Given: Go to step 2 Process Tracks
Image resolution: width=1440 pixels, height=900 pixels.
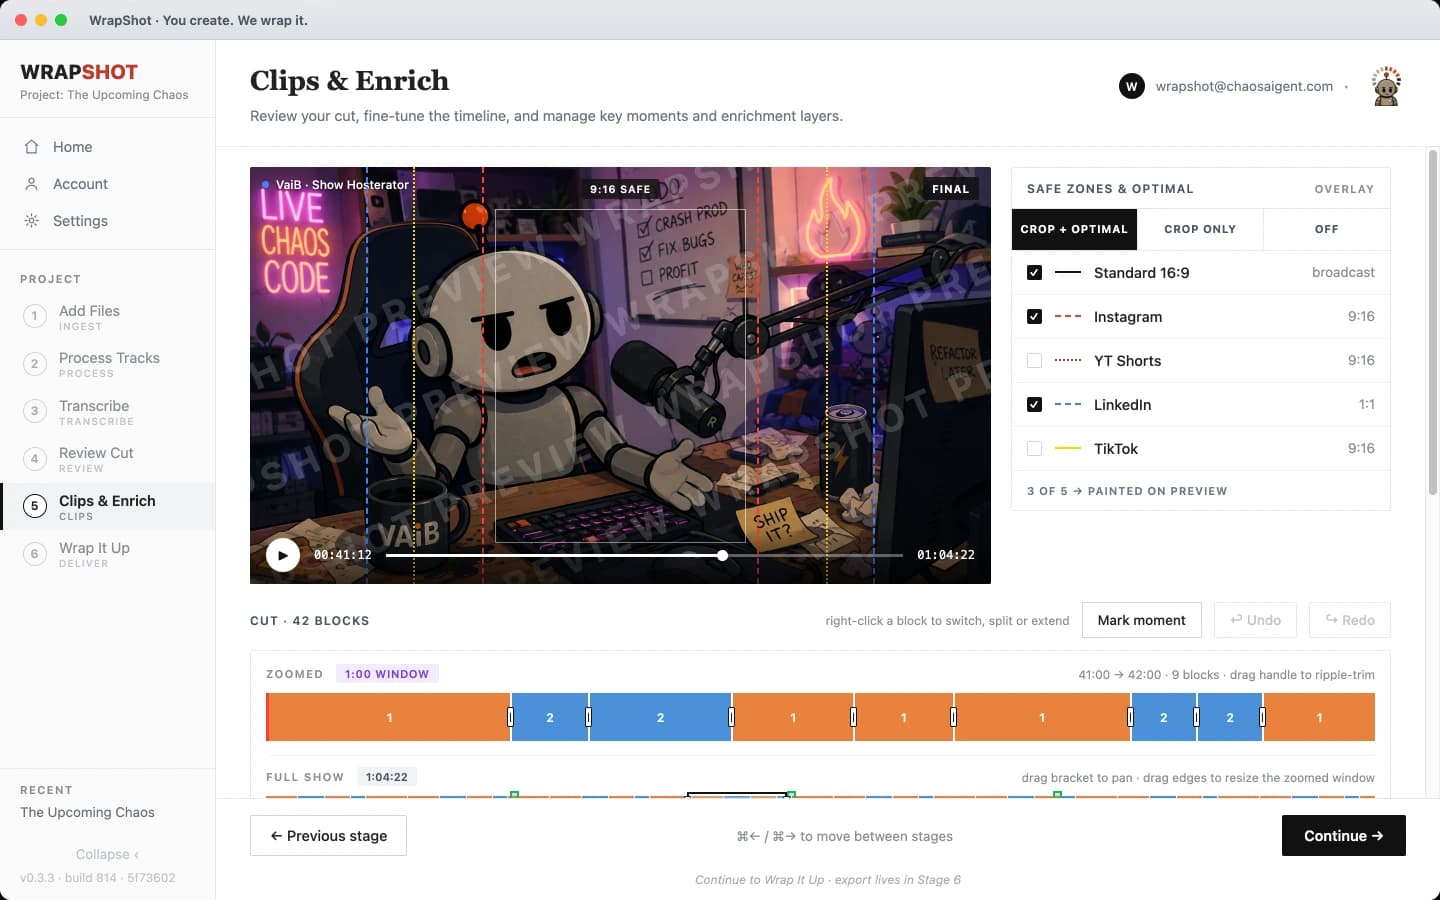Looking at the screenshot, I should [107, 364].
